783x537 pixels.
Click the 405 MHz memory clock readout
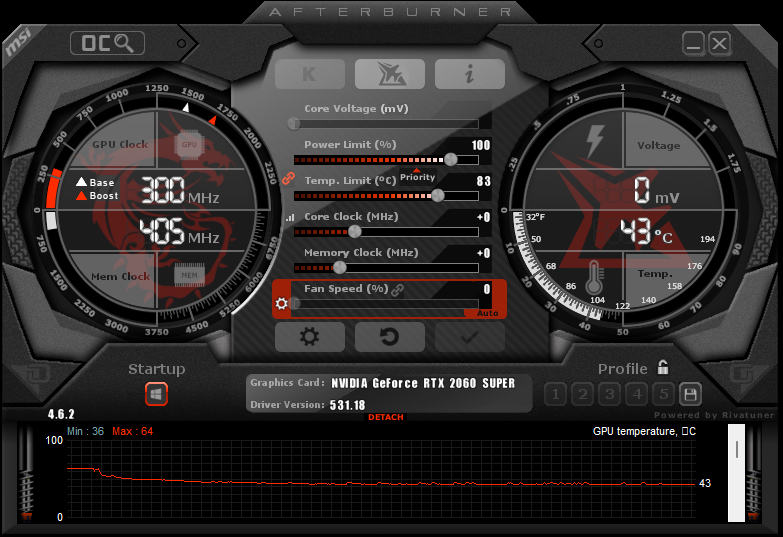click(179, 232)
